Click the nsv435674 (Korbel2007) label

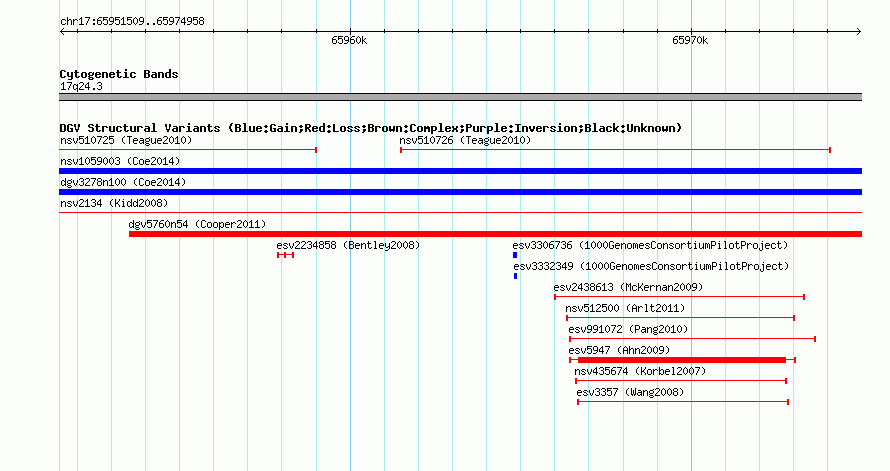[x=640, y=371]
